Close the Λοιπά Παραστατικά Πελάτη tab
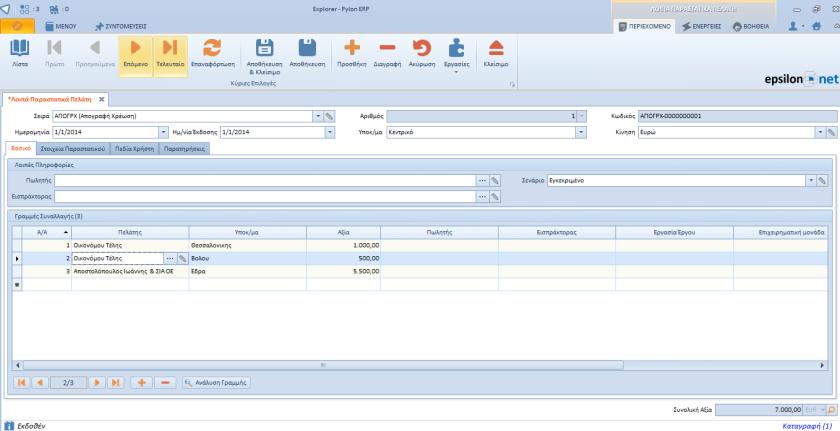840x431 pixels. tap(101, 100)
